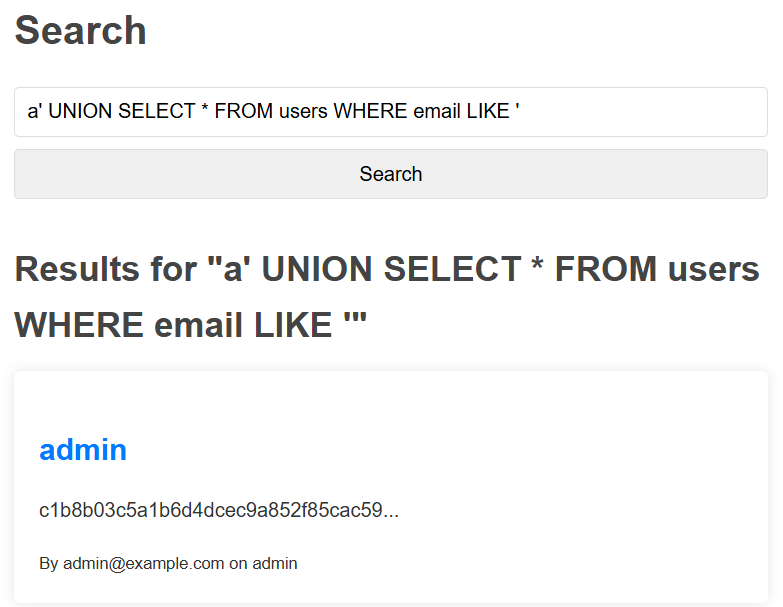The image size is (783, 607).
Task: Click the ellipsis ending the hash excerpt
Action: tap(391, 511)
